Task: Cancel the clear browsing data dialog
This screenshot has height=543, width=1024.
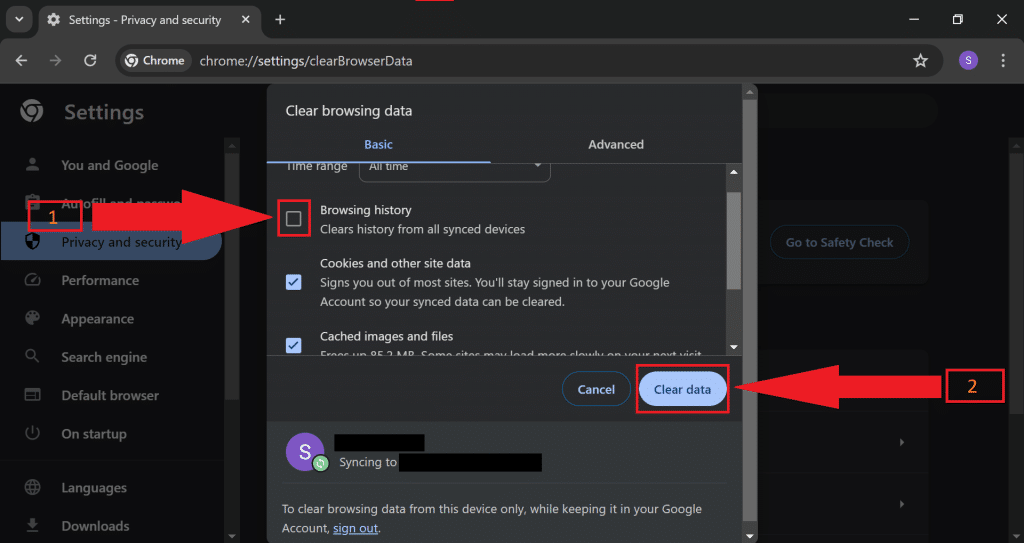Action: pos(596,389)
